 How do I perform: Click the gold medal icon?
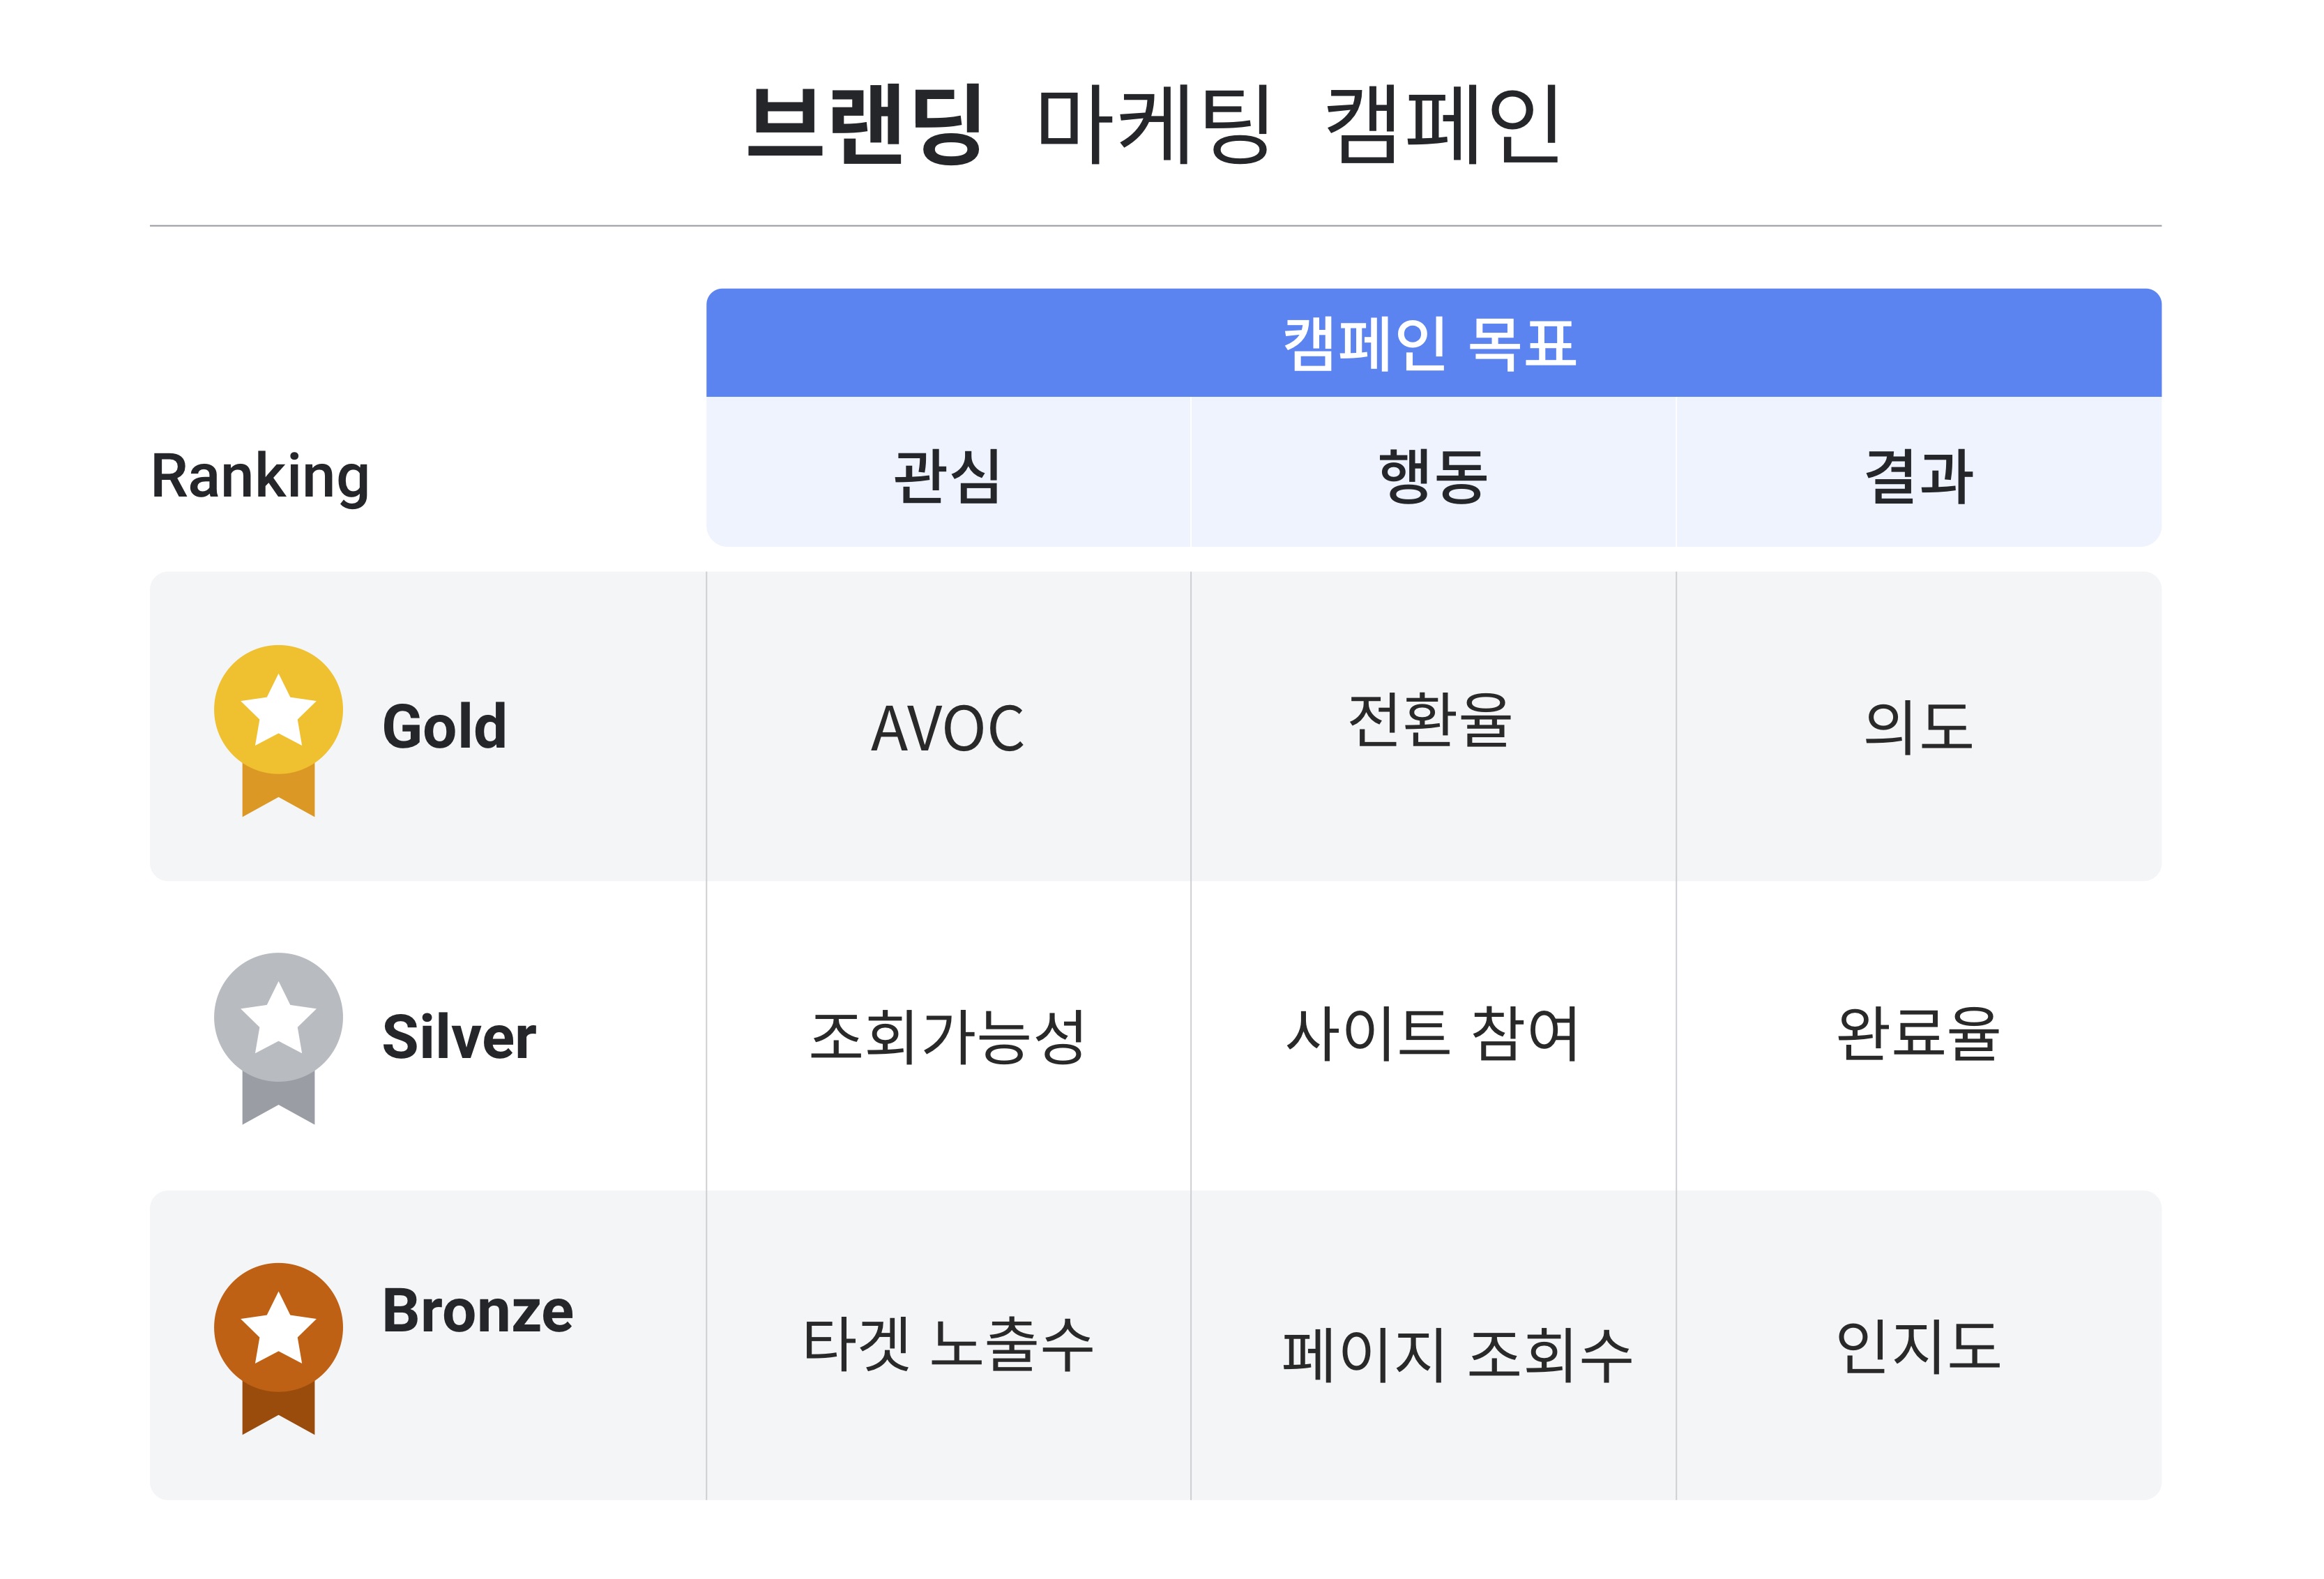point(279,731)
